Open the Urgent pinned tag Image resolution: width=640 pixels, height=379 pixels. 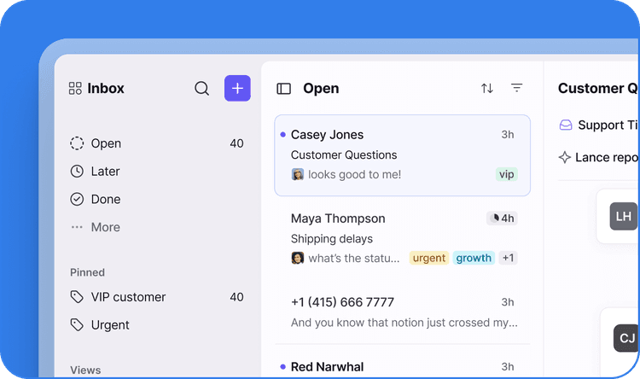coord(157,325)
